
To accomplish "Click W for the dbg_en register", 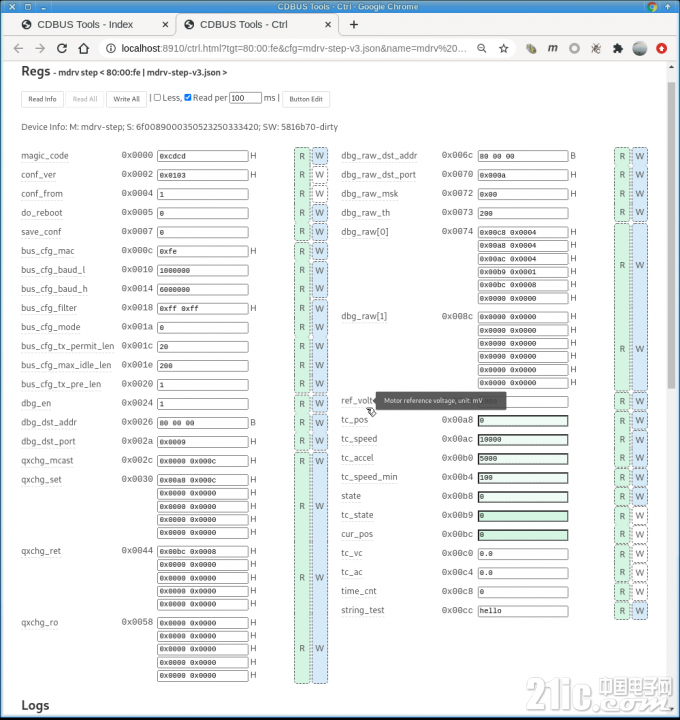I will (320, 403).
